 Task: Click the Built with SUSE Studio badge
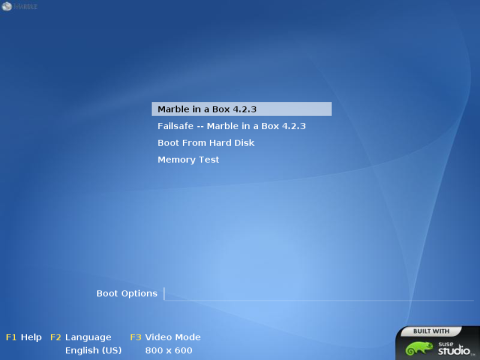[x=438, y=343]
